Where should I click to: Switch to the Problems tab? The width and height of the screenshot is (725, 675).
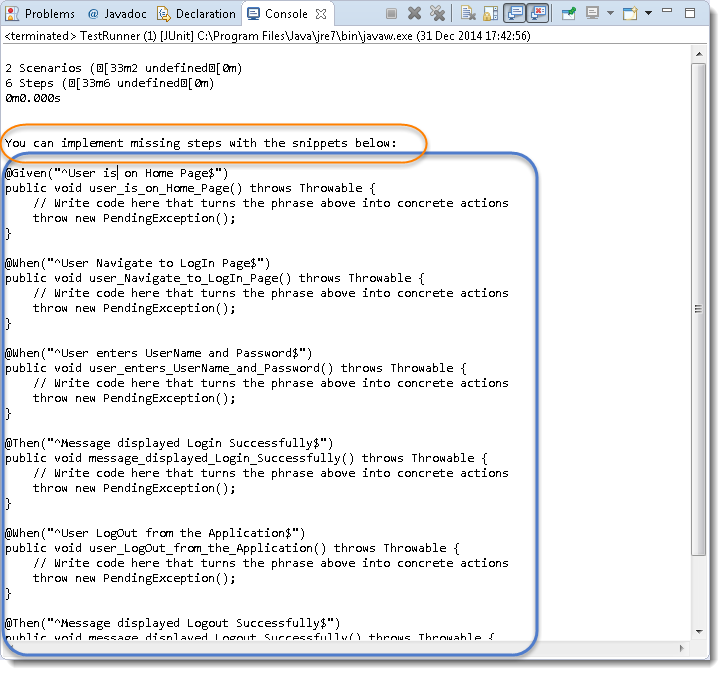coord(40,14)
